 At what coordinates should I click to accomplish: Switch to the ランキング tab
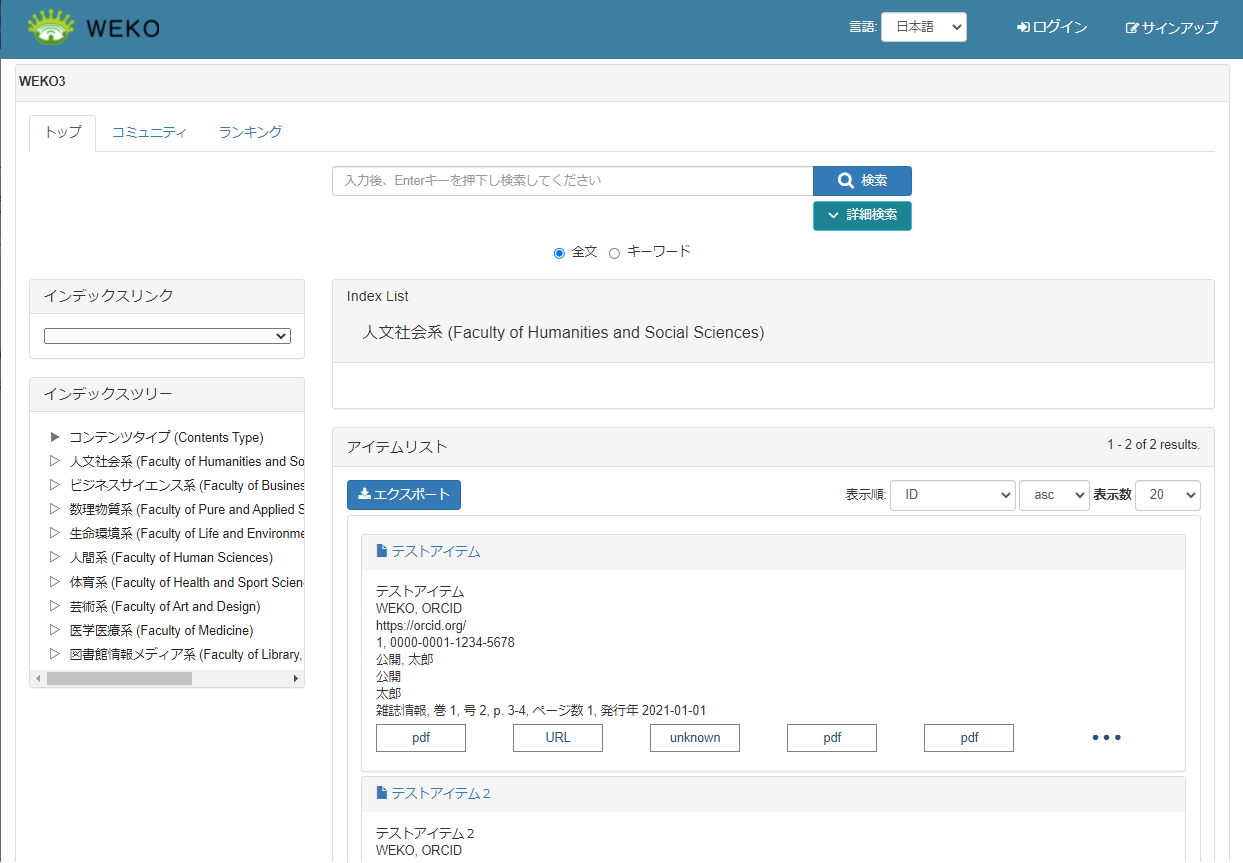[250, 132]
